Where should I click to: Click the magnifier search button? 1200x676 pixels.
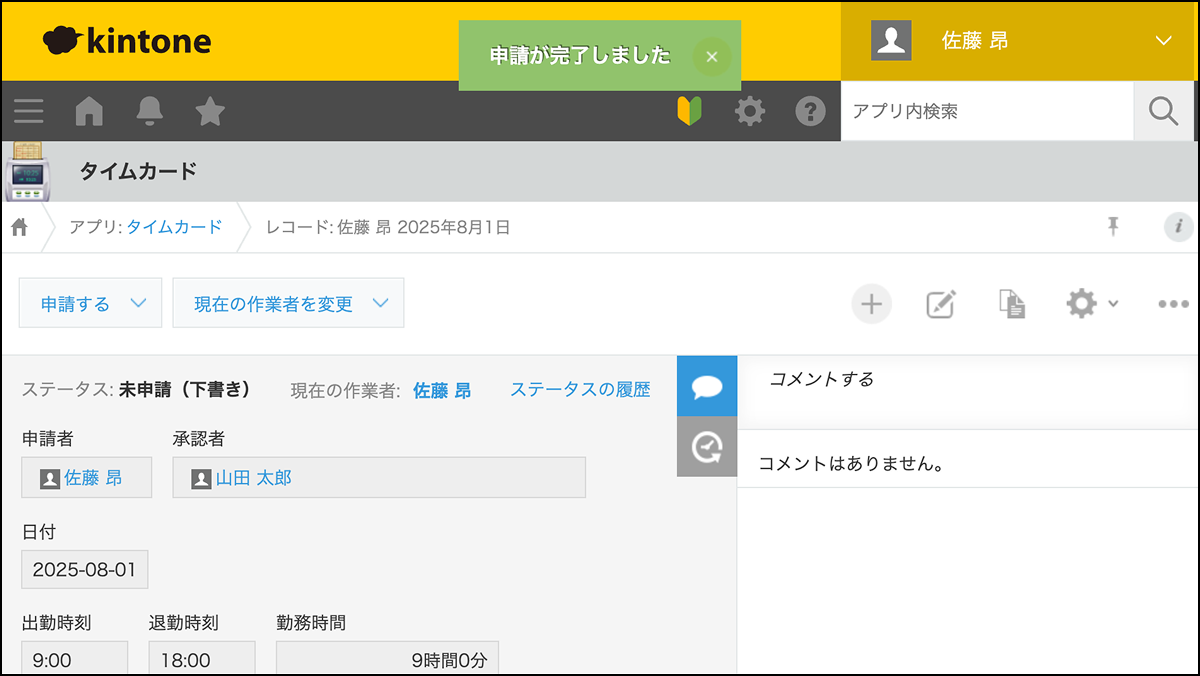coord(1163,111)
